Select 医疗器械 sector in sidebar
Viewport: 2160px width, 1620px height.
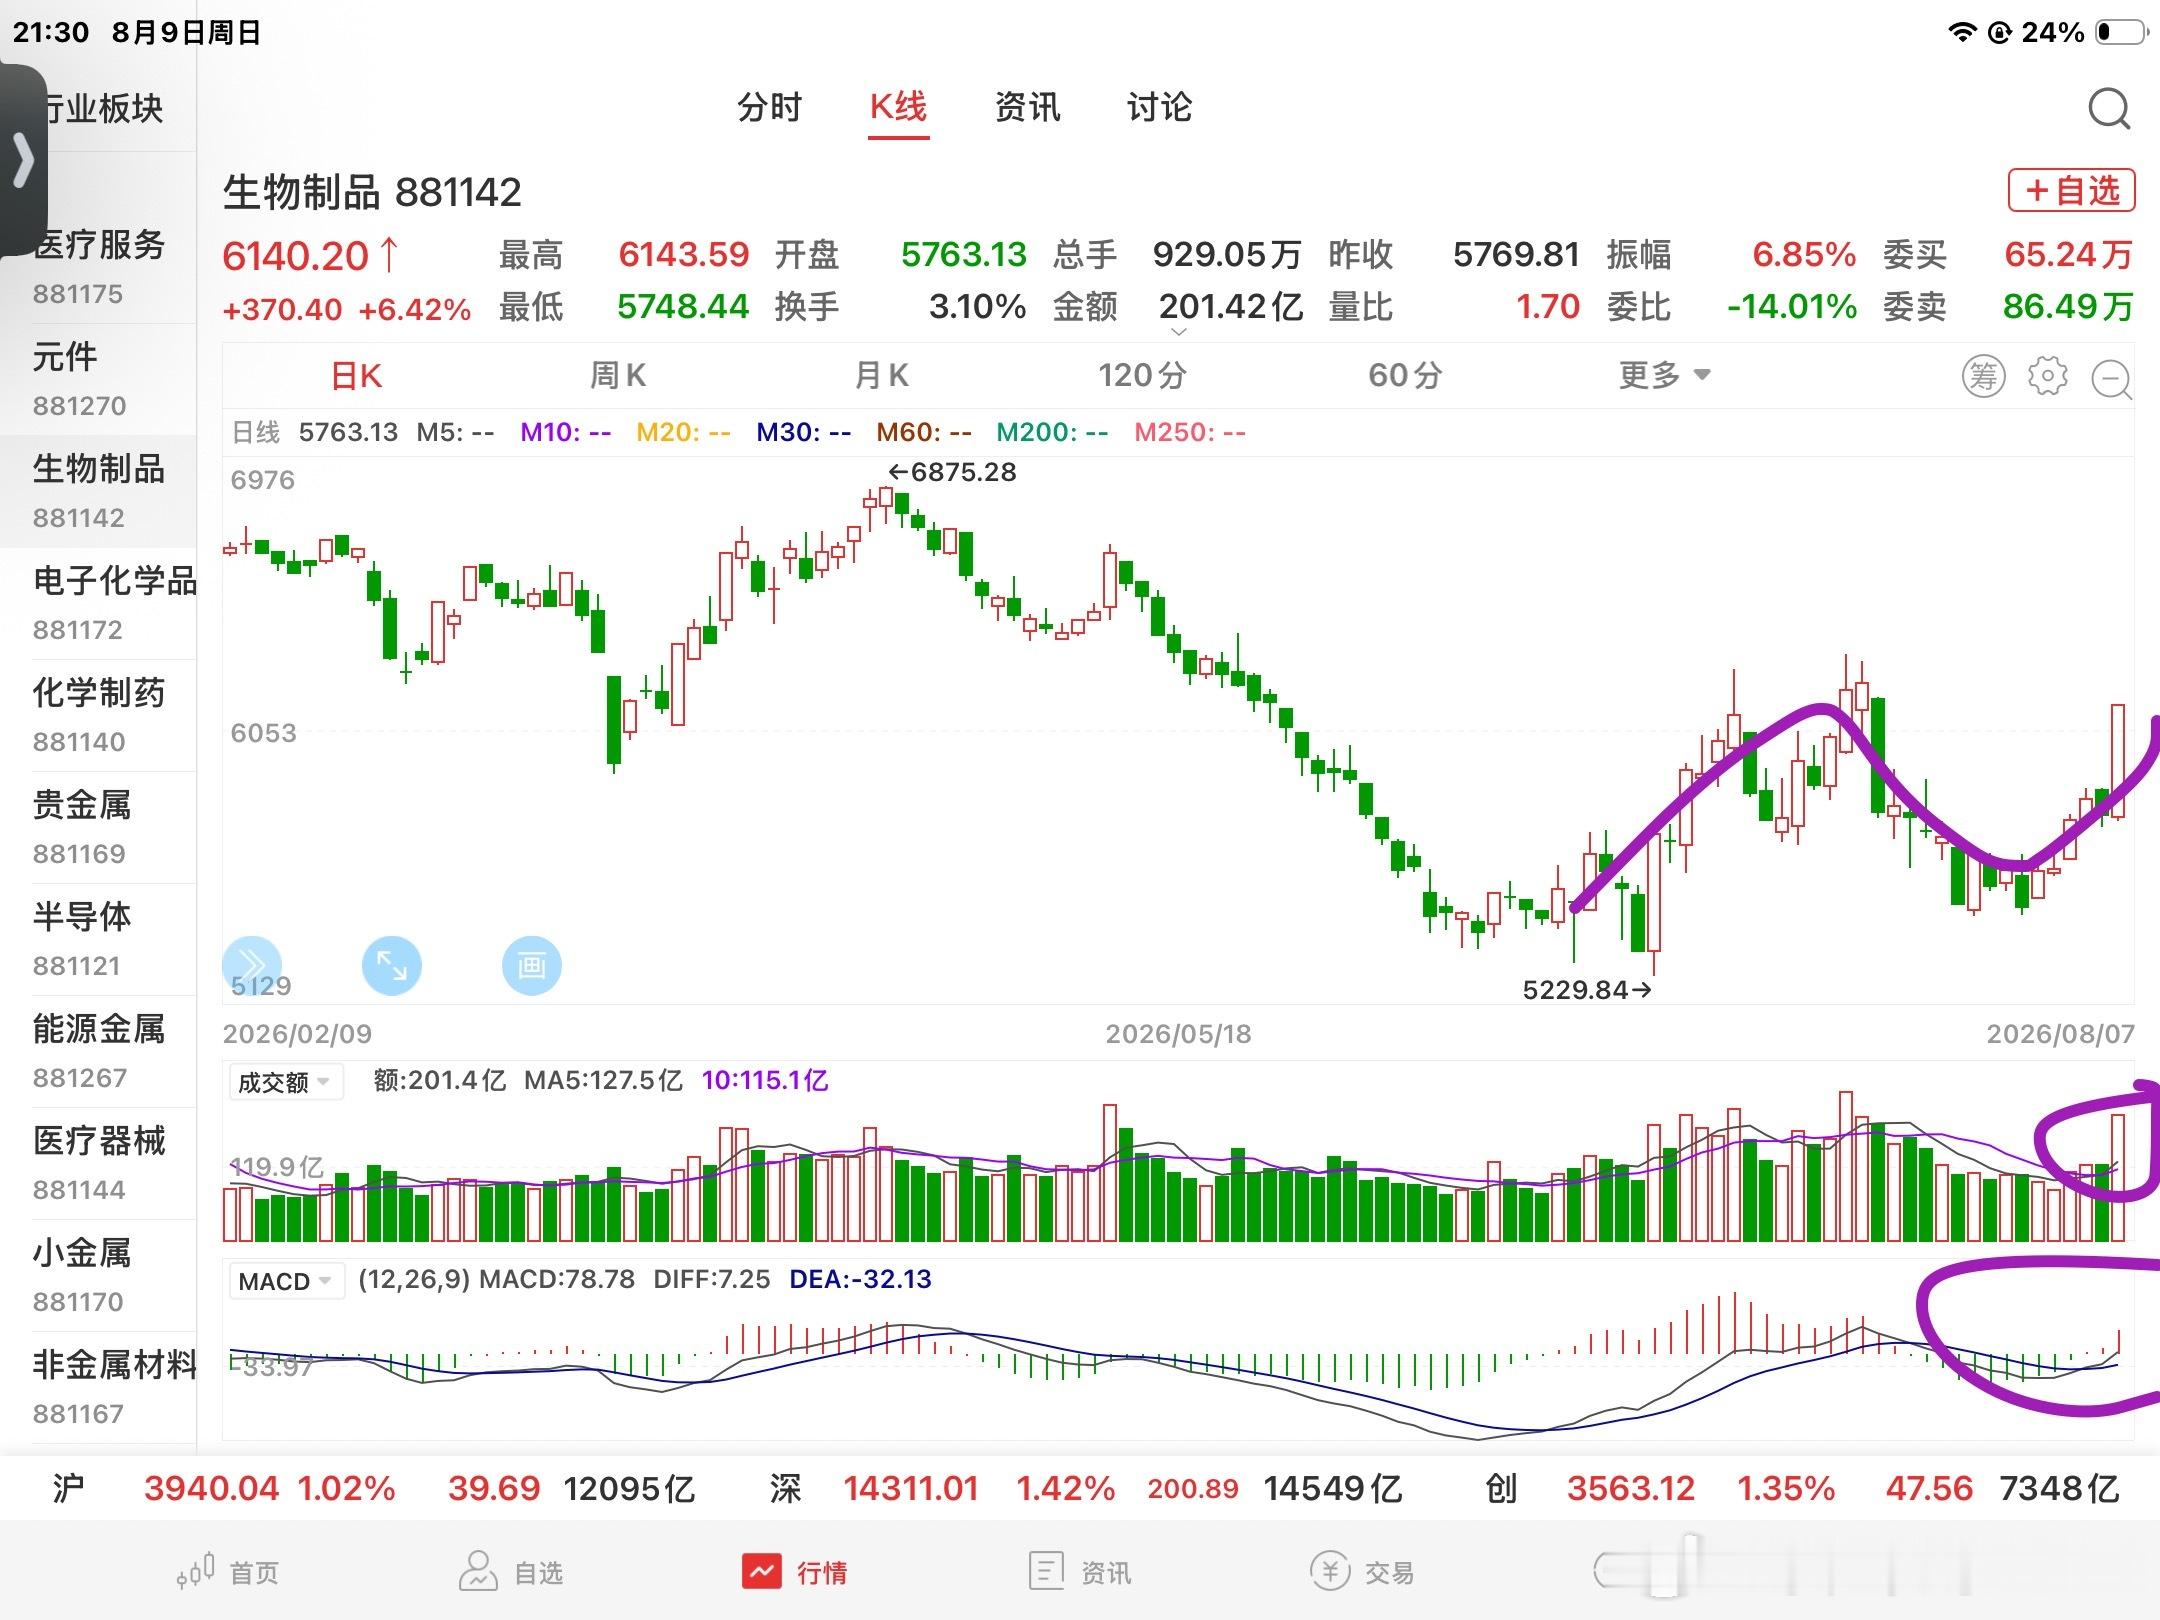tap(98, 1163)
